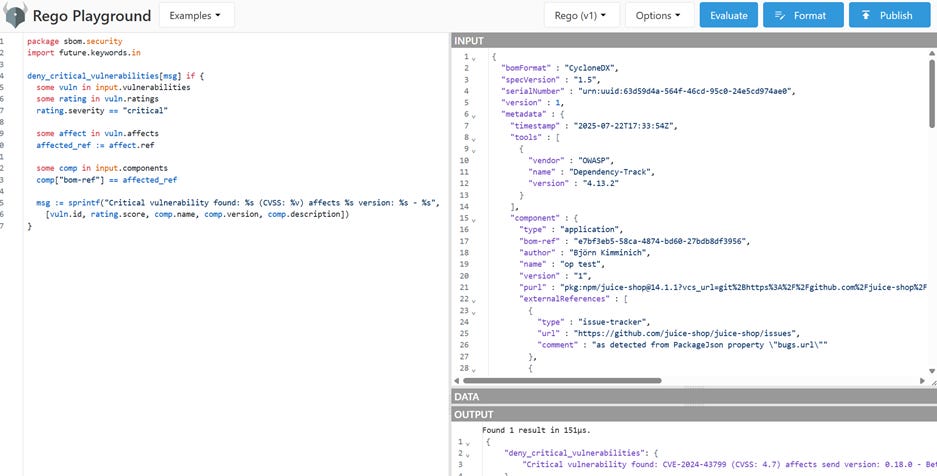Image resolution: width=937 pixels, height=476 pixels.
Task: Collapse the fold arrow on input line 23
Action: (x=474, y=312)
